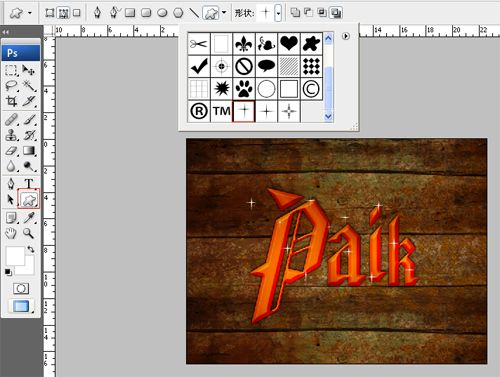Choose the Rectangle shape tool in options bar
Viewport: 500px width, 377px height.
point(130,13)
